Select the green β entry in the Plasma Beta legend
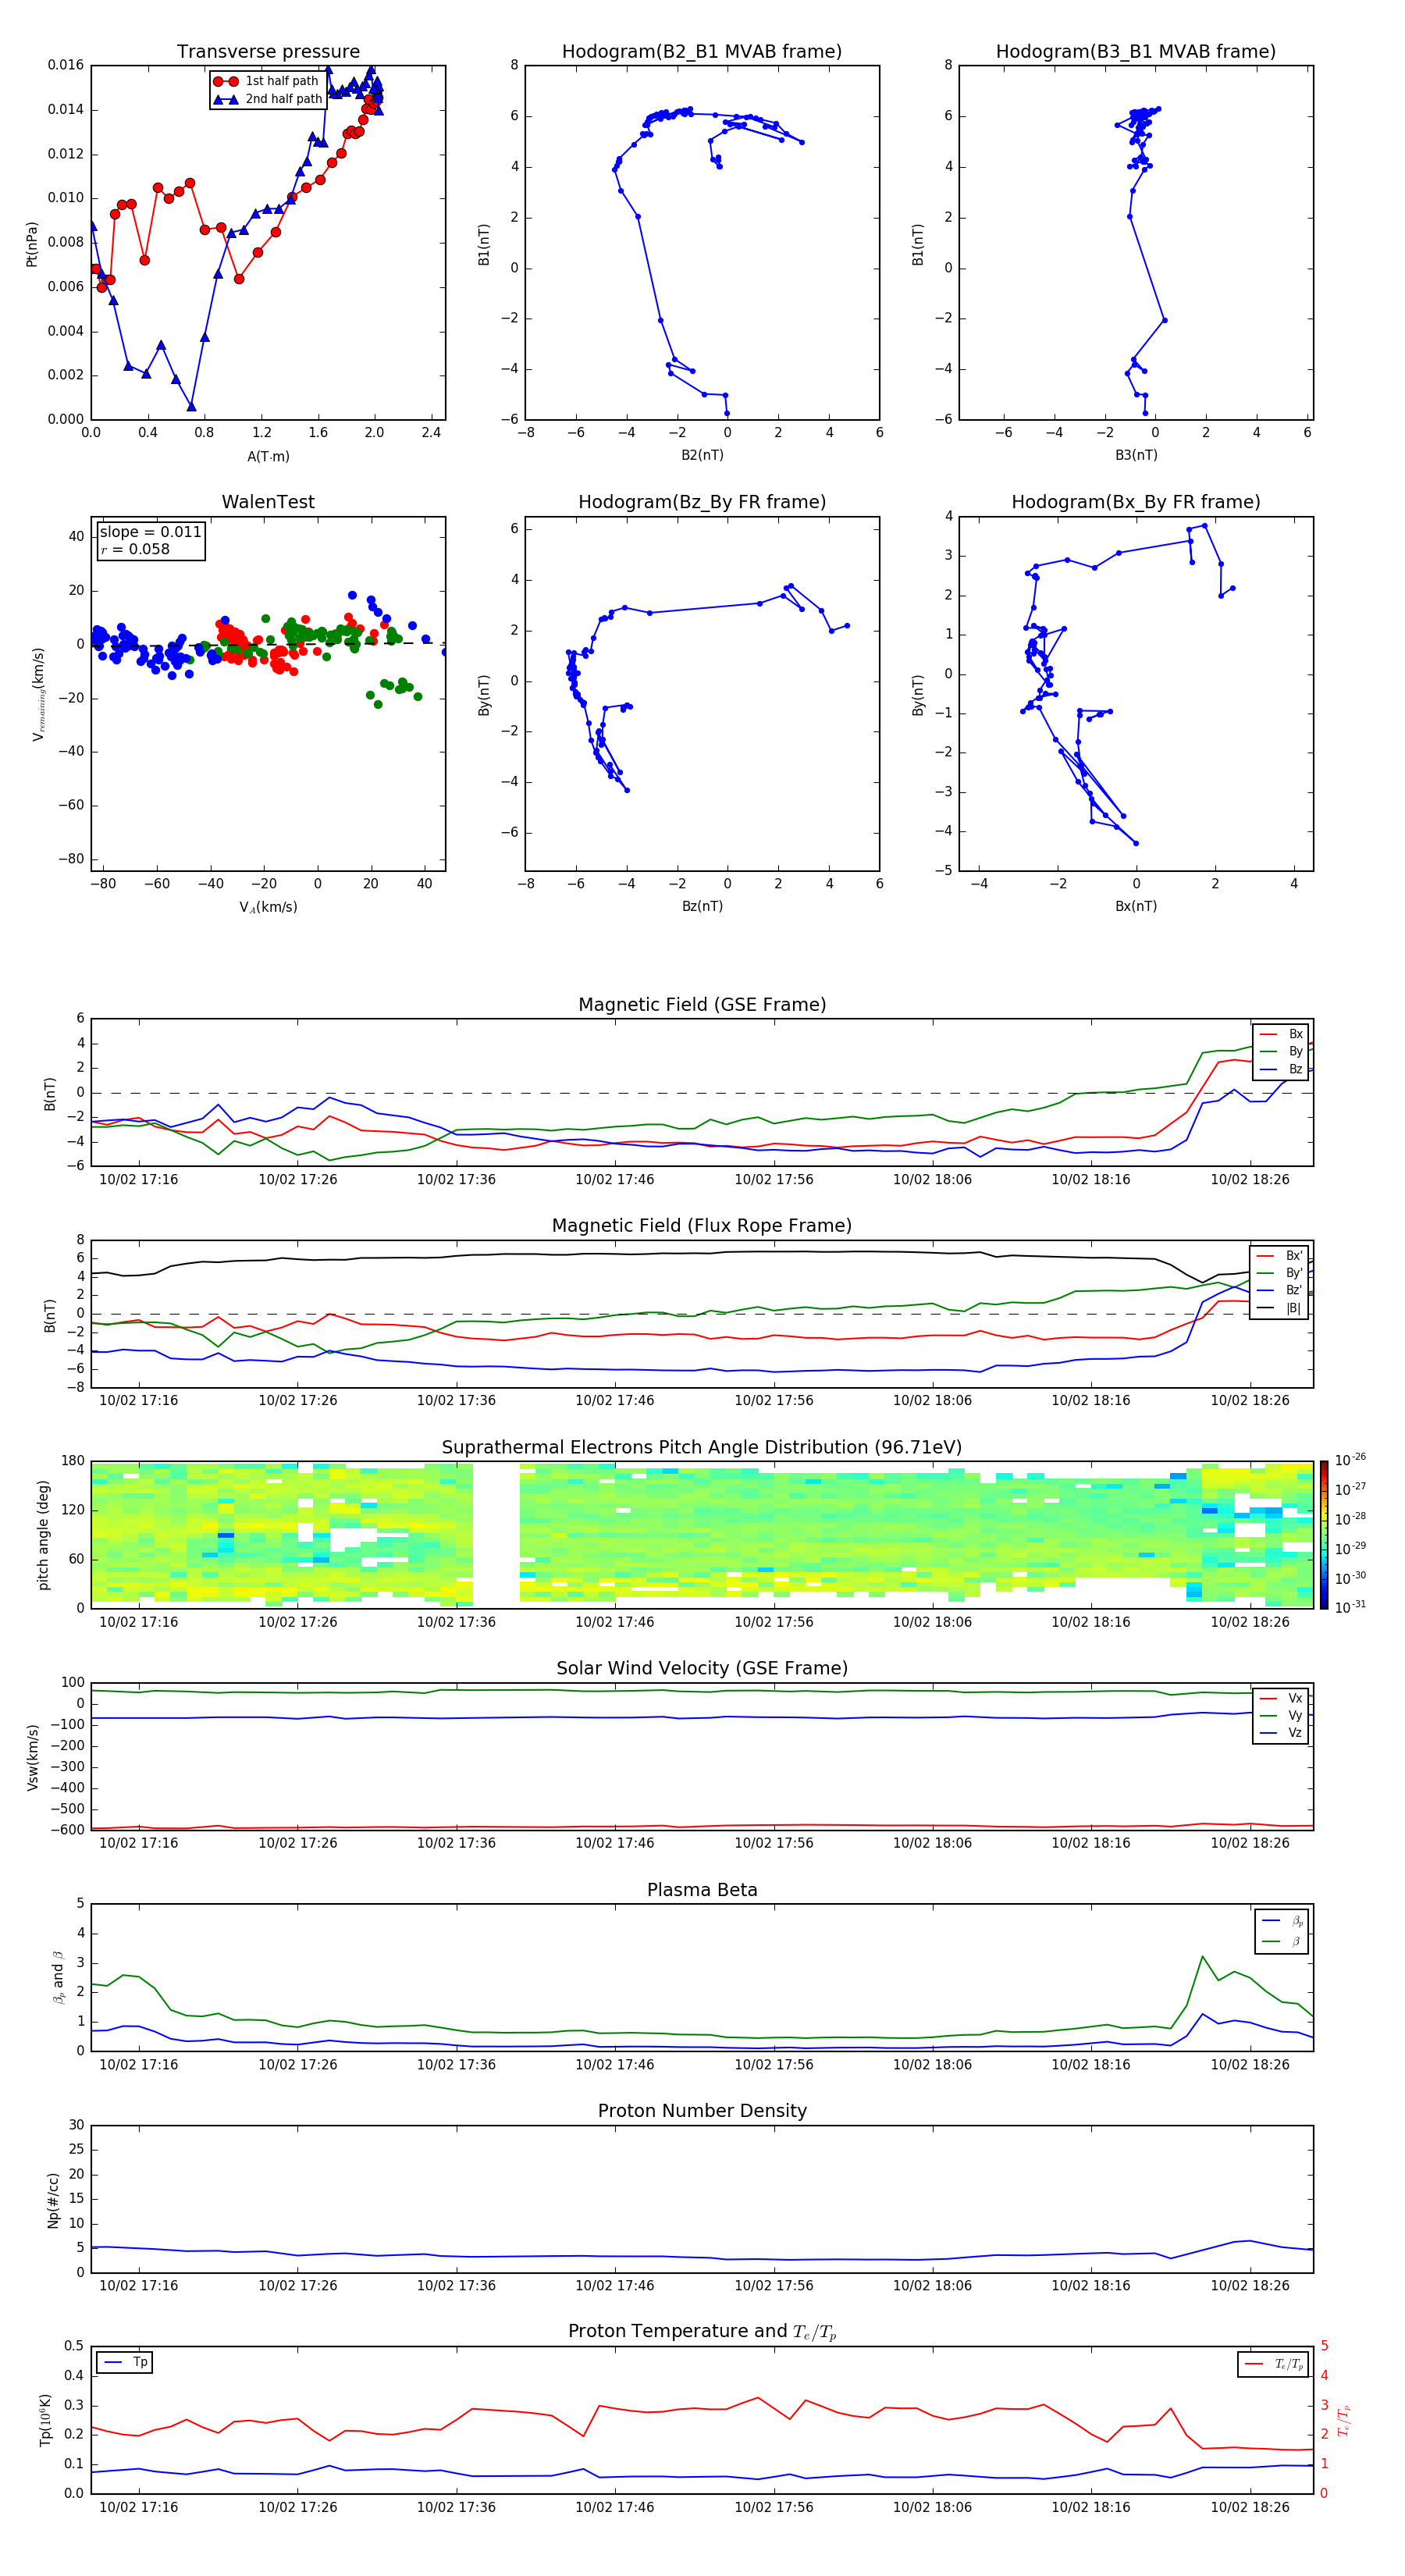The width and height of the screenshot is (1405, 2576). pos(1282,1941)
